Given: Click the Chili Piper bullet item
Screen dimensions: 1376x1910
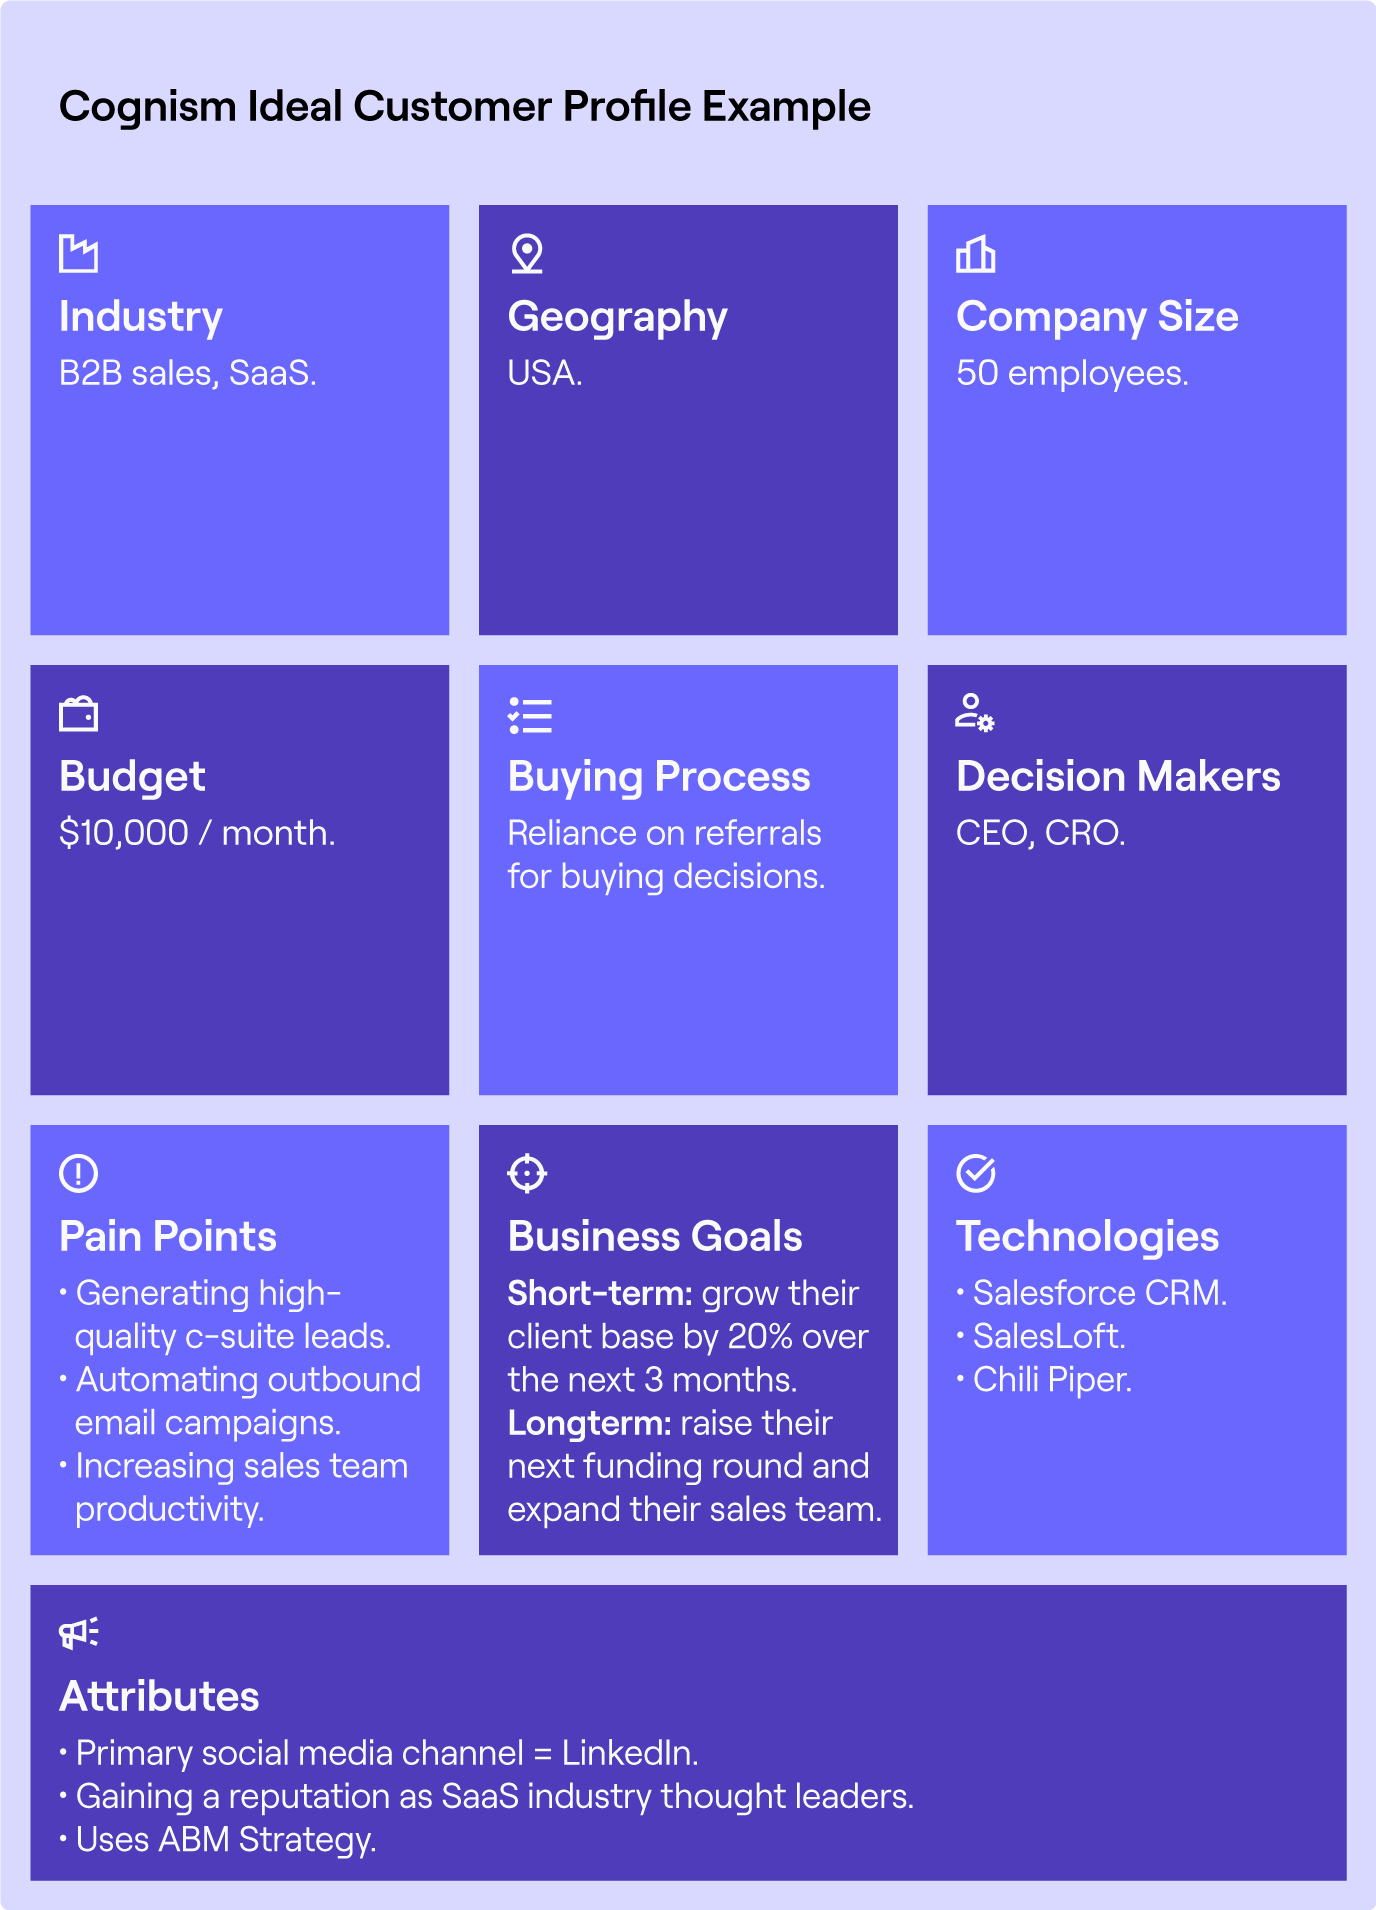Looking at the screenshot, I should click(1052, 1380).
